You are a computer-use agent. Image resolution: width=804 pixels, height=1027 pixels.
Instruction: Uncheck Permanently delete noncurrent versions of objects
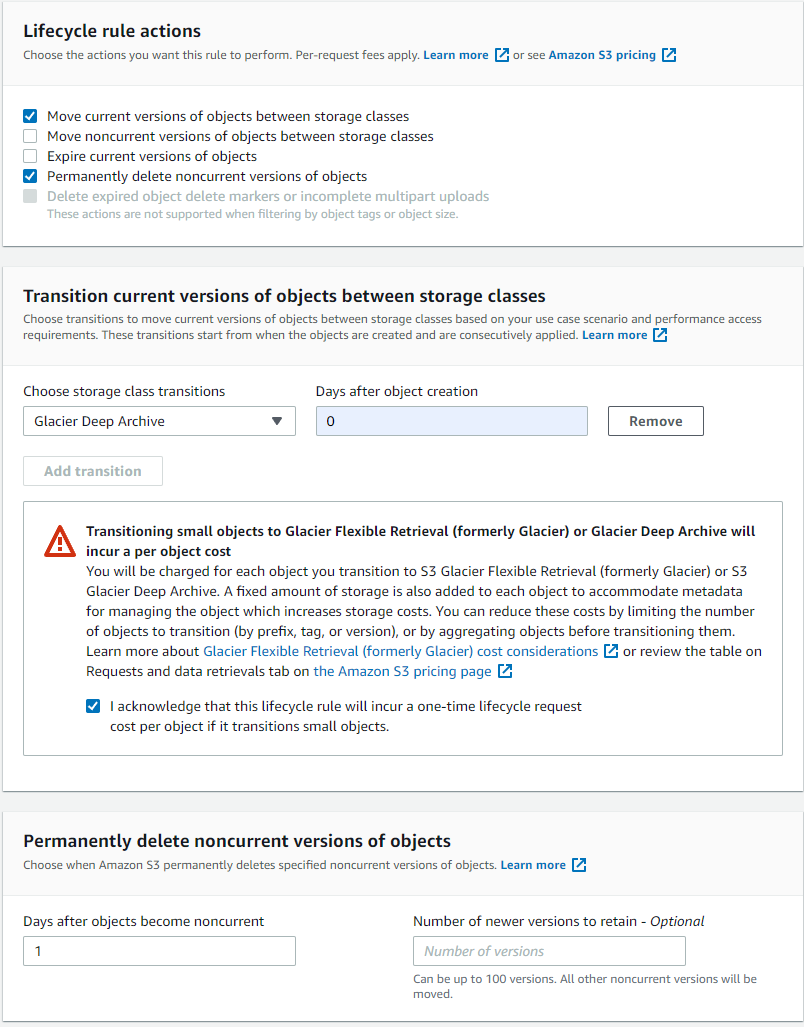(x=30, y=176)
